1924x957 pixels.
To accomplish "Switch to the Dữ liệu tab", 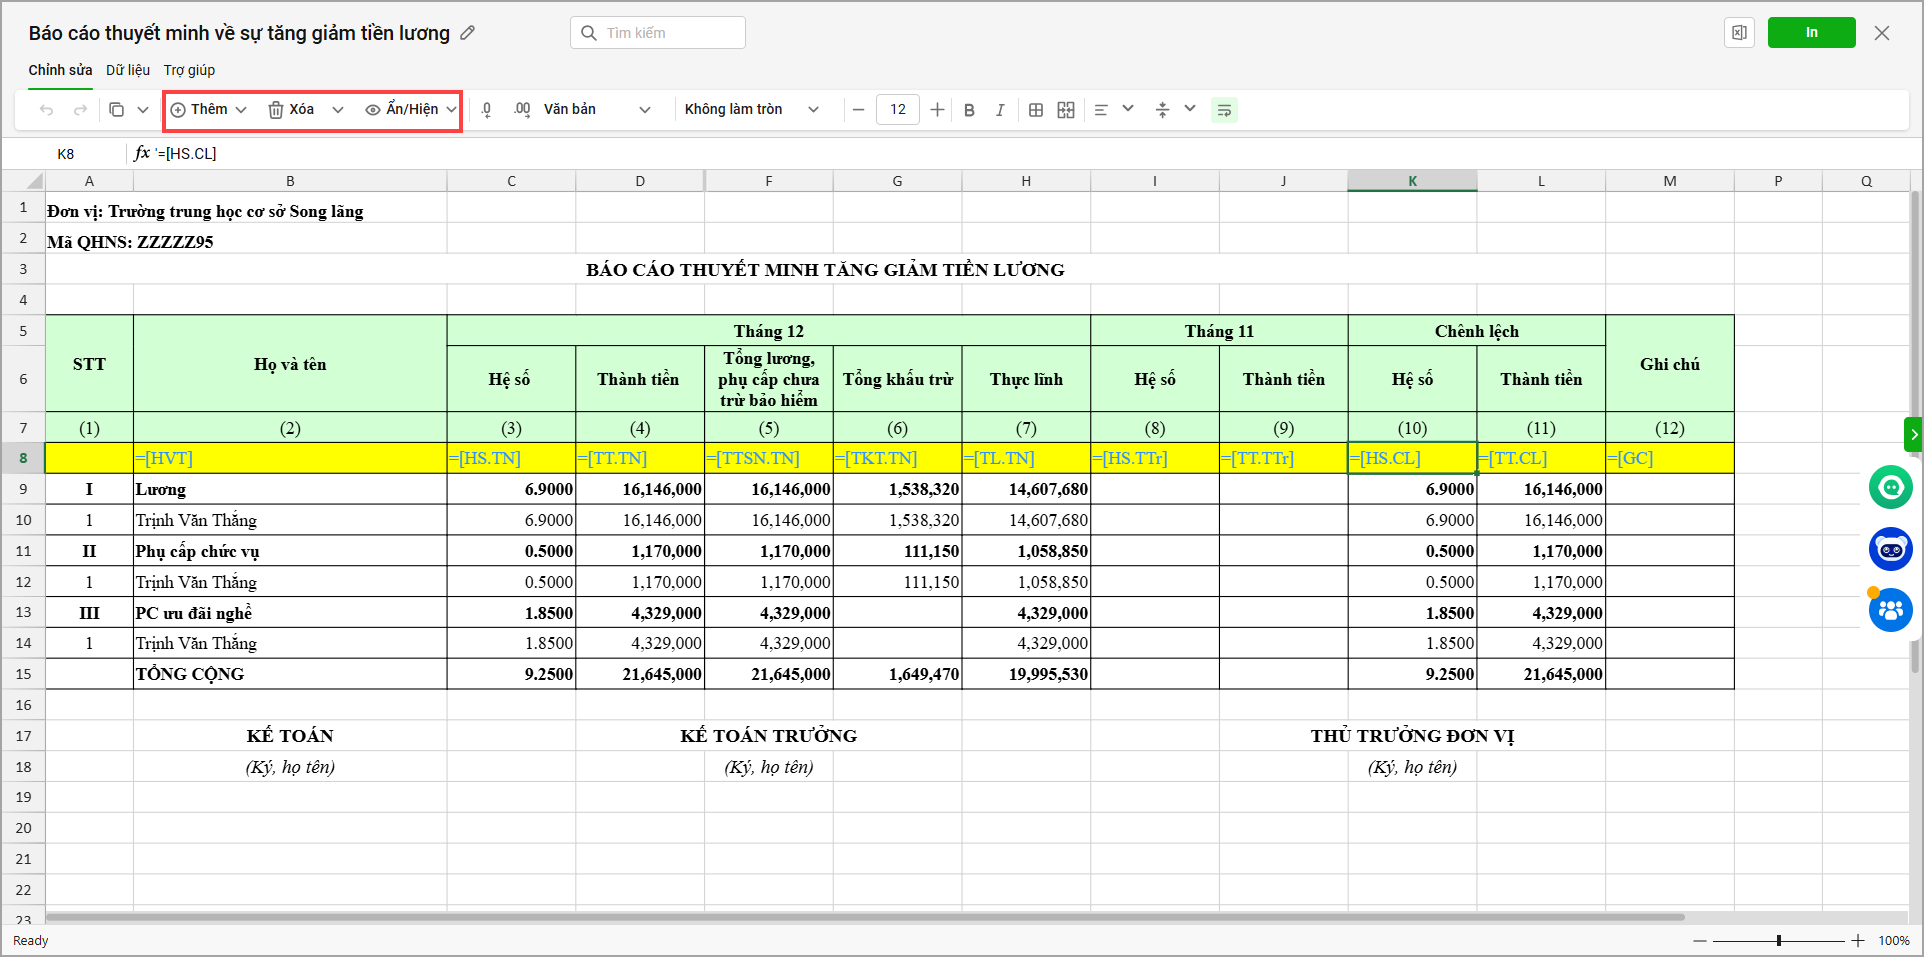I will click(x=128, y=70).
